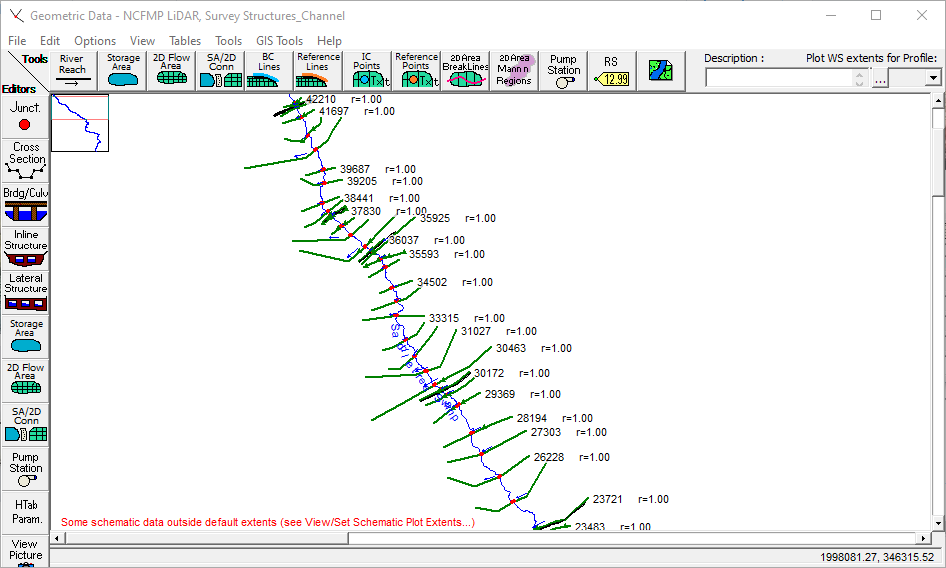Open the Tables menu
The width and height of the screenshot is (946, 568).
tap(185, 41)
